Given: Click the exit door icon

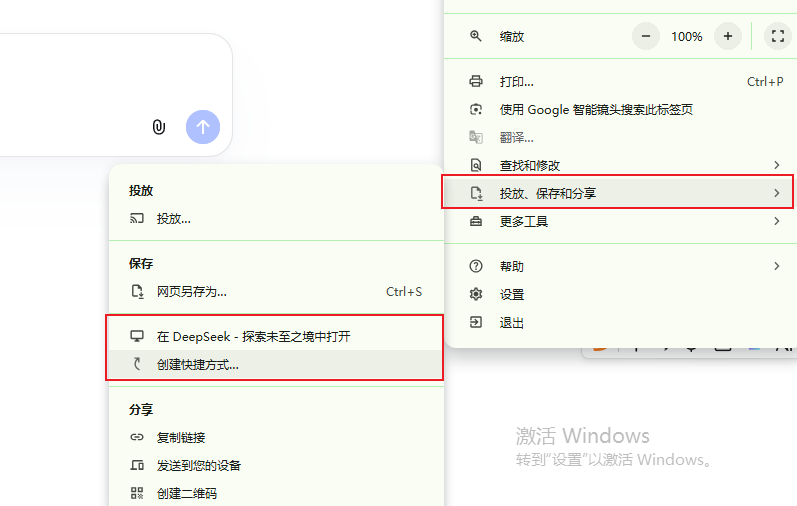Looking at the screenshot, I should [x=476, y=322].
